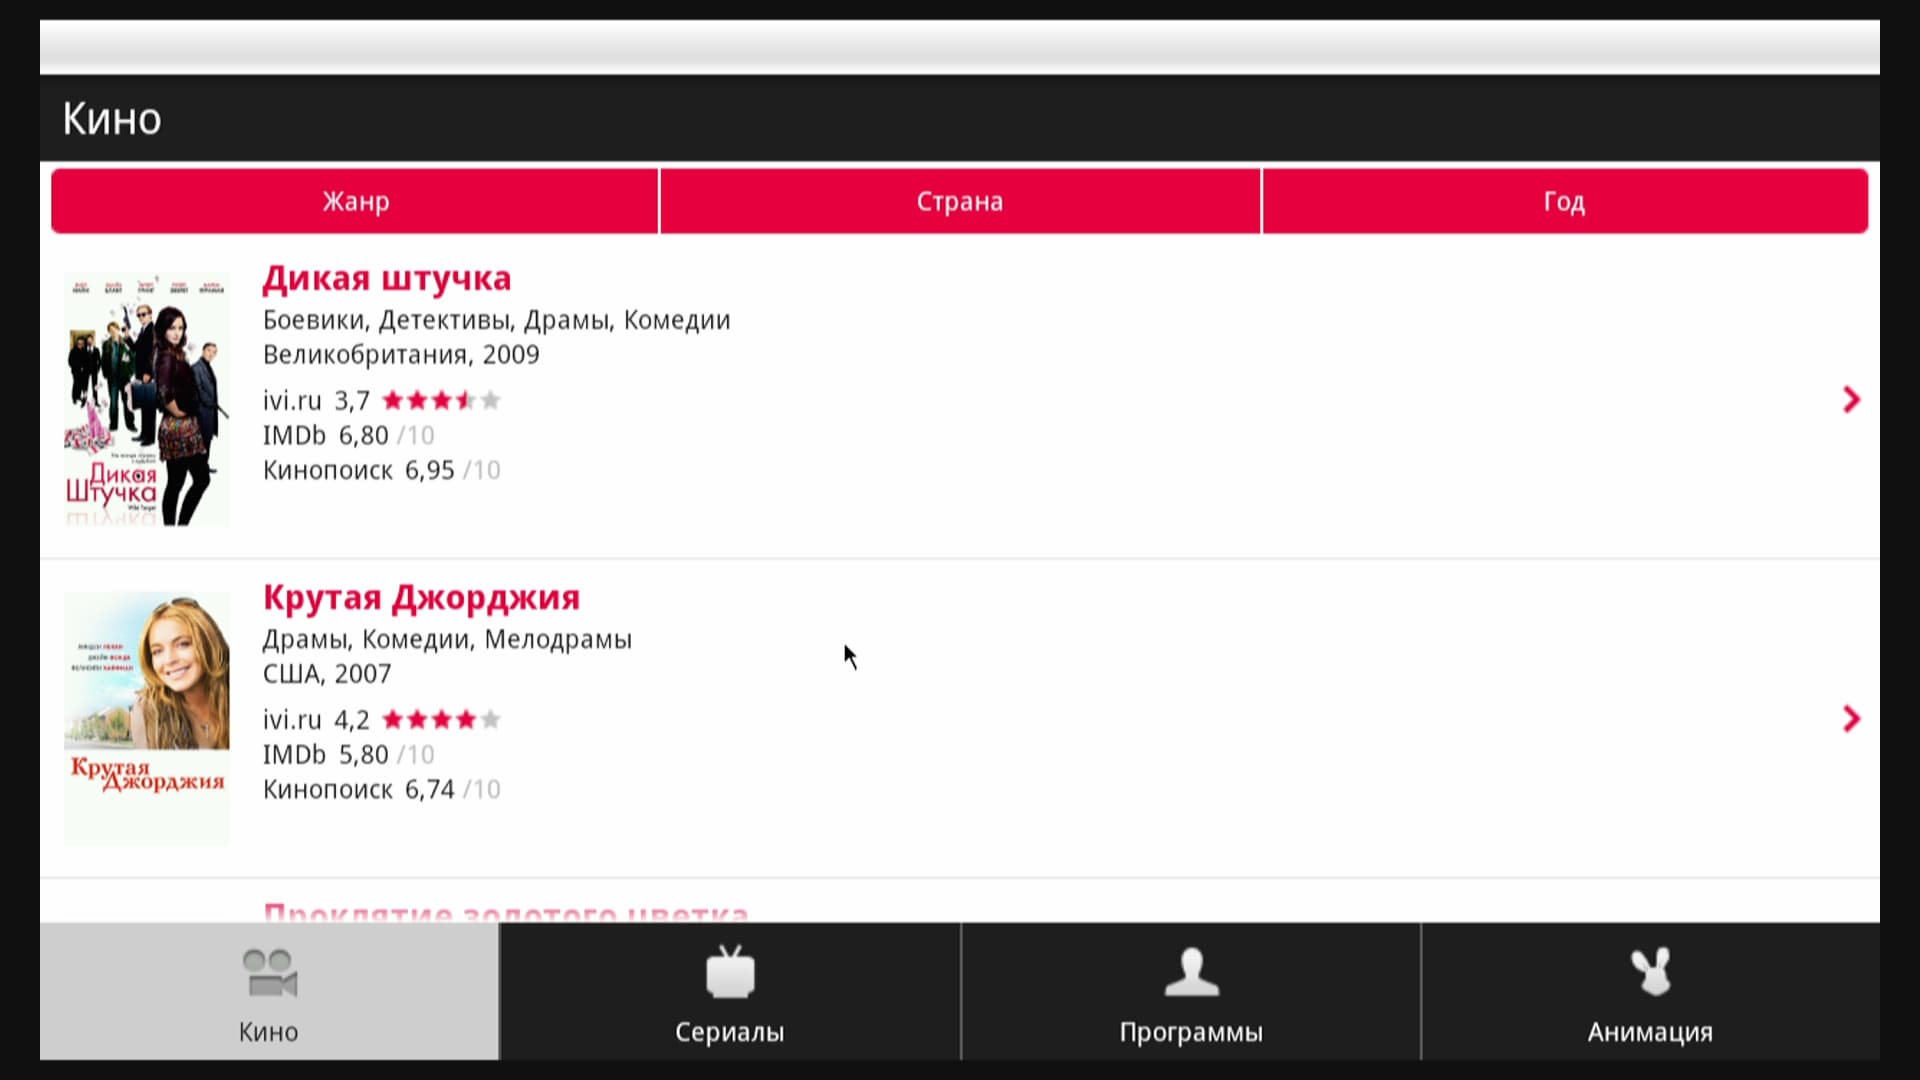Click the Сериалы TV set icon
This screenshot has width=1920, height=1080.
tap(730, 973)
